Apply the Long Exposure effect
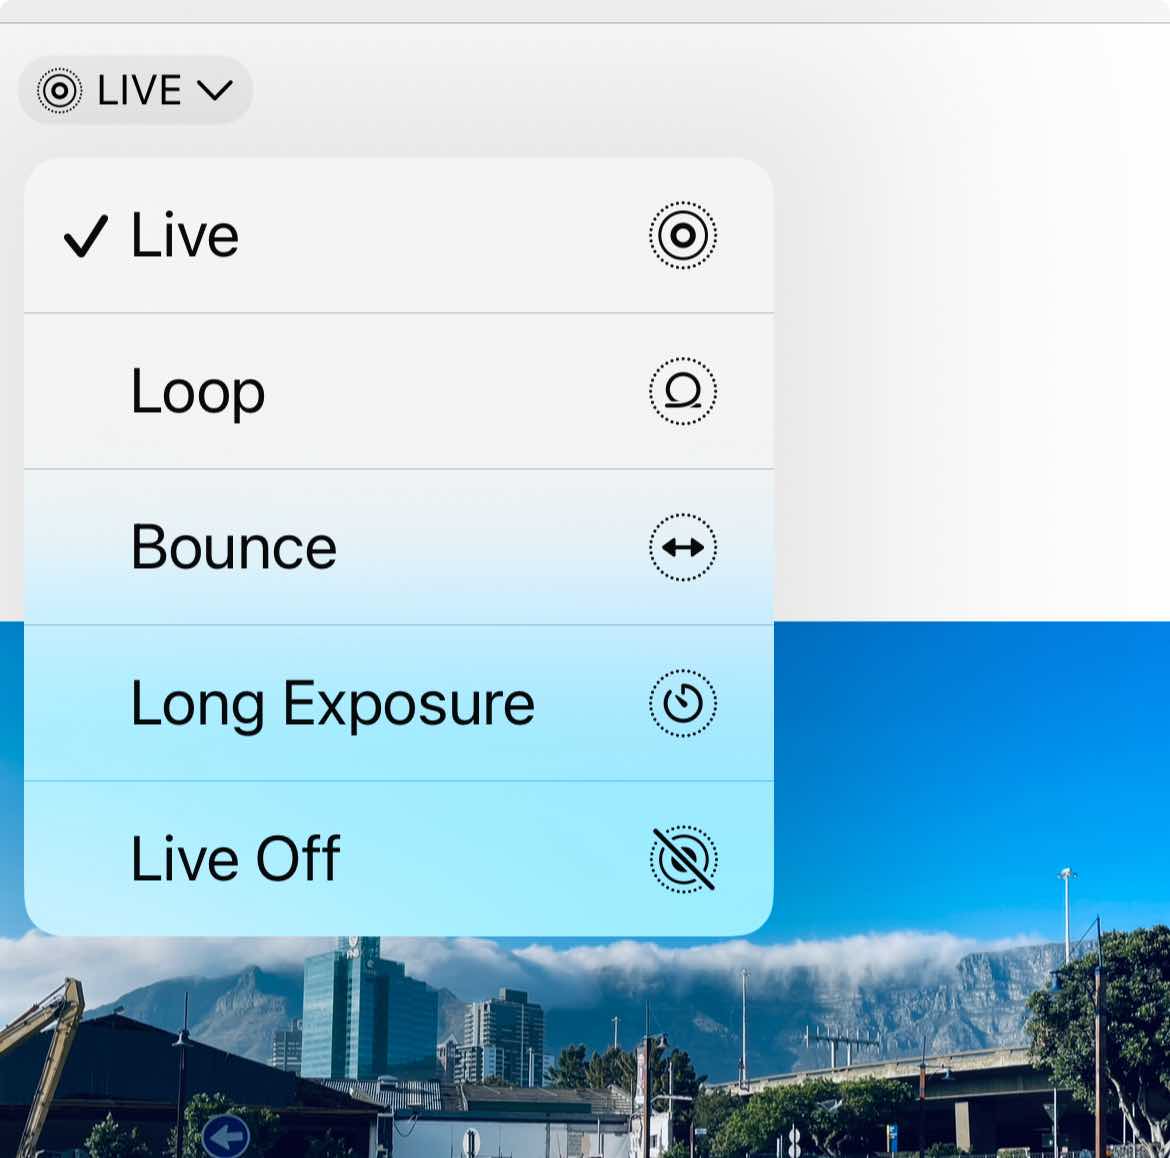Screen dimensions: 1170x1158 click(398, 703)
